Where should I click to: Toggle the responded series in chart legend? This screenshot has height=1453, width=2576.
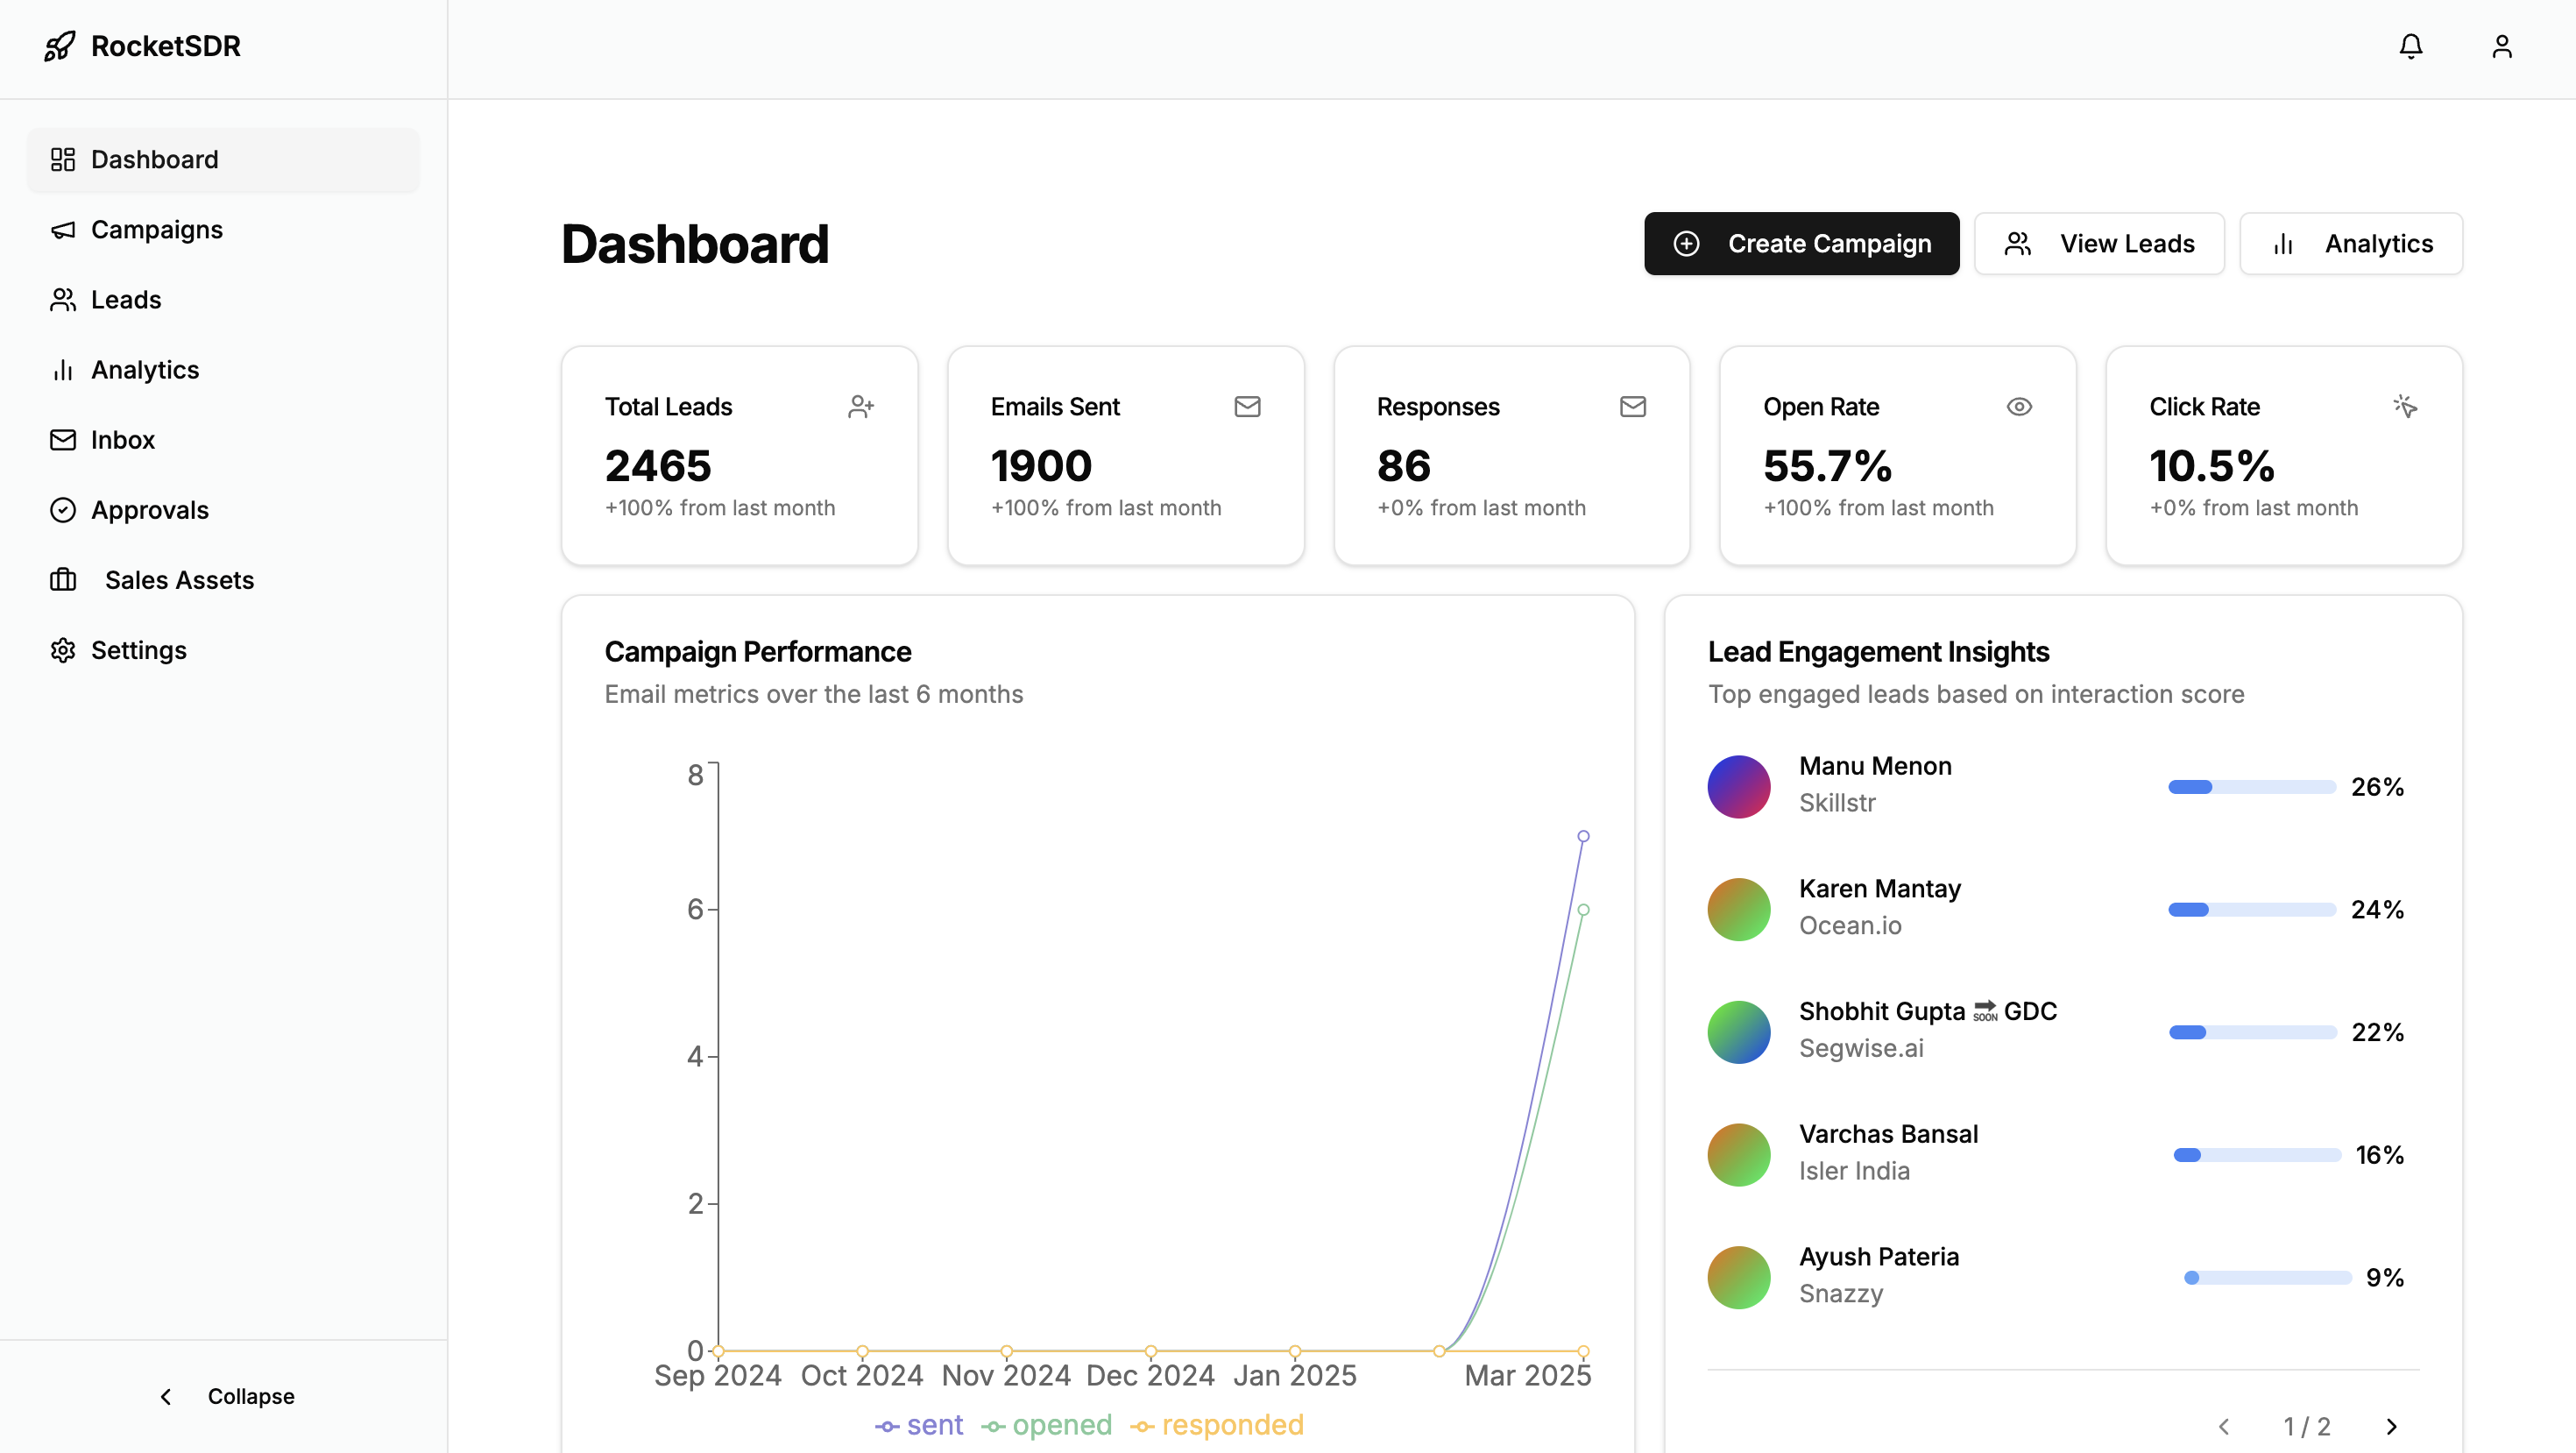[1217, 1425]
